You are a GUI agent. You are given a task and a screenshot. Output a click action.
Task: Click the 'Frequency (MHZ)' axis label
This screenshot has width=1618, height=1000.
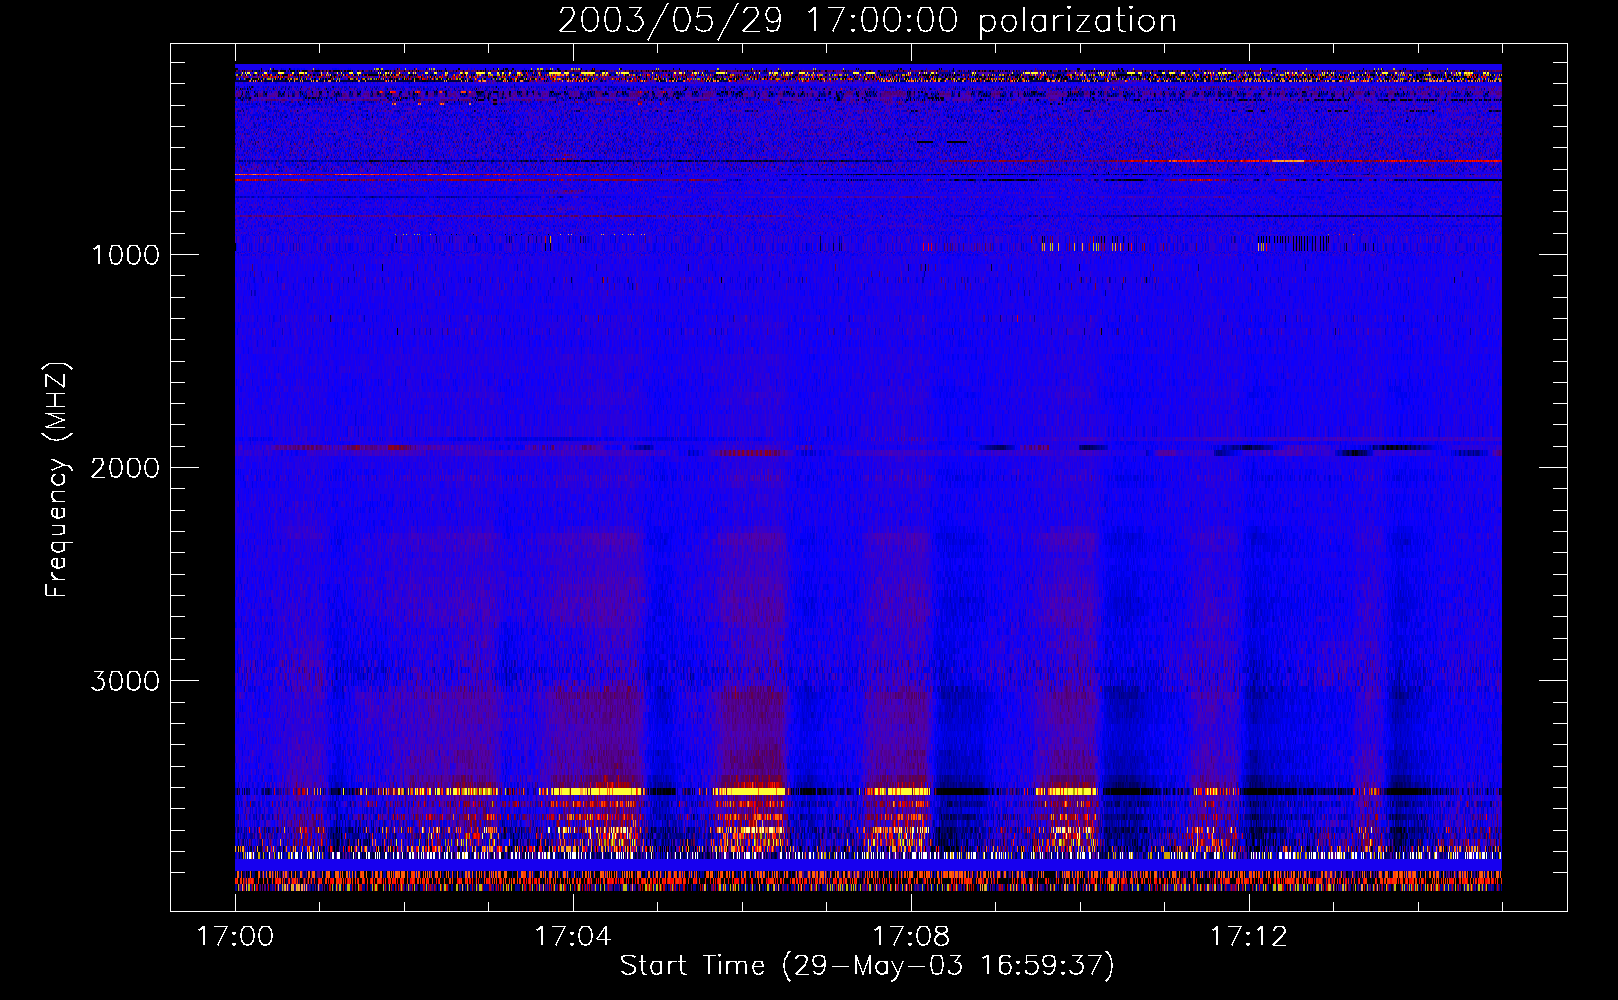pos(57,480)
